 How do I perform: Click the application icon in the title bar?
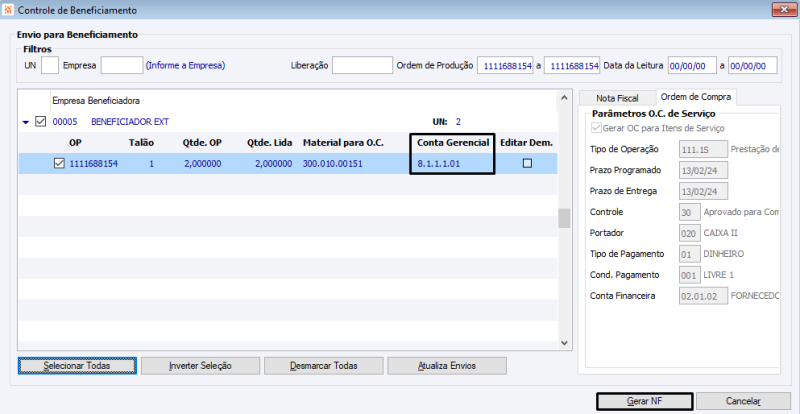8,9
